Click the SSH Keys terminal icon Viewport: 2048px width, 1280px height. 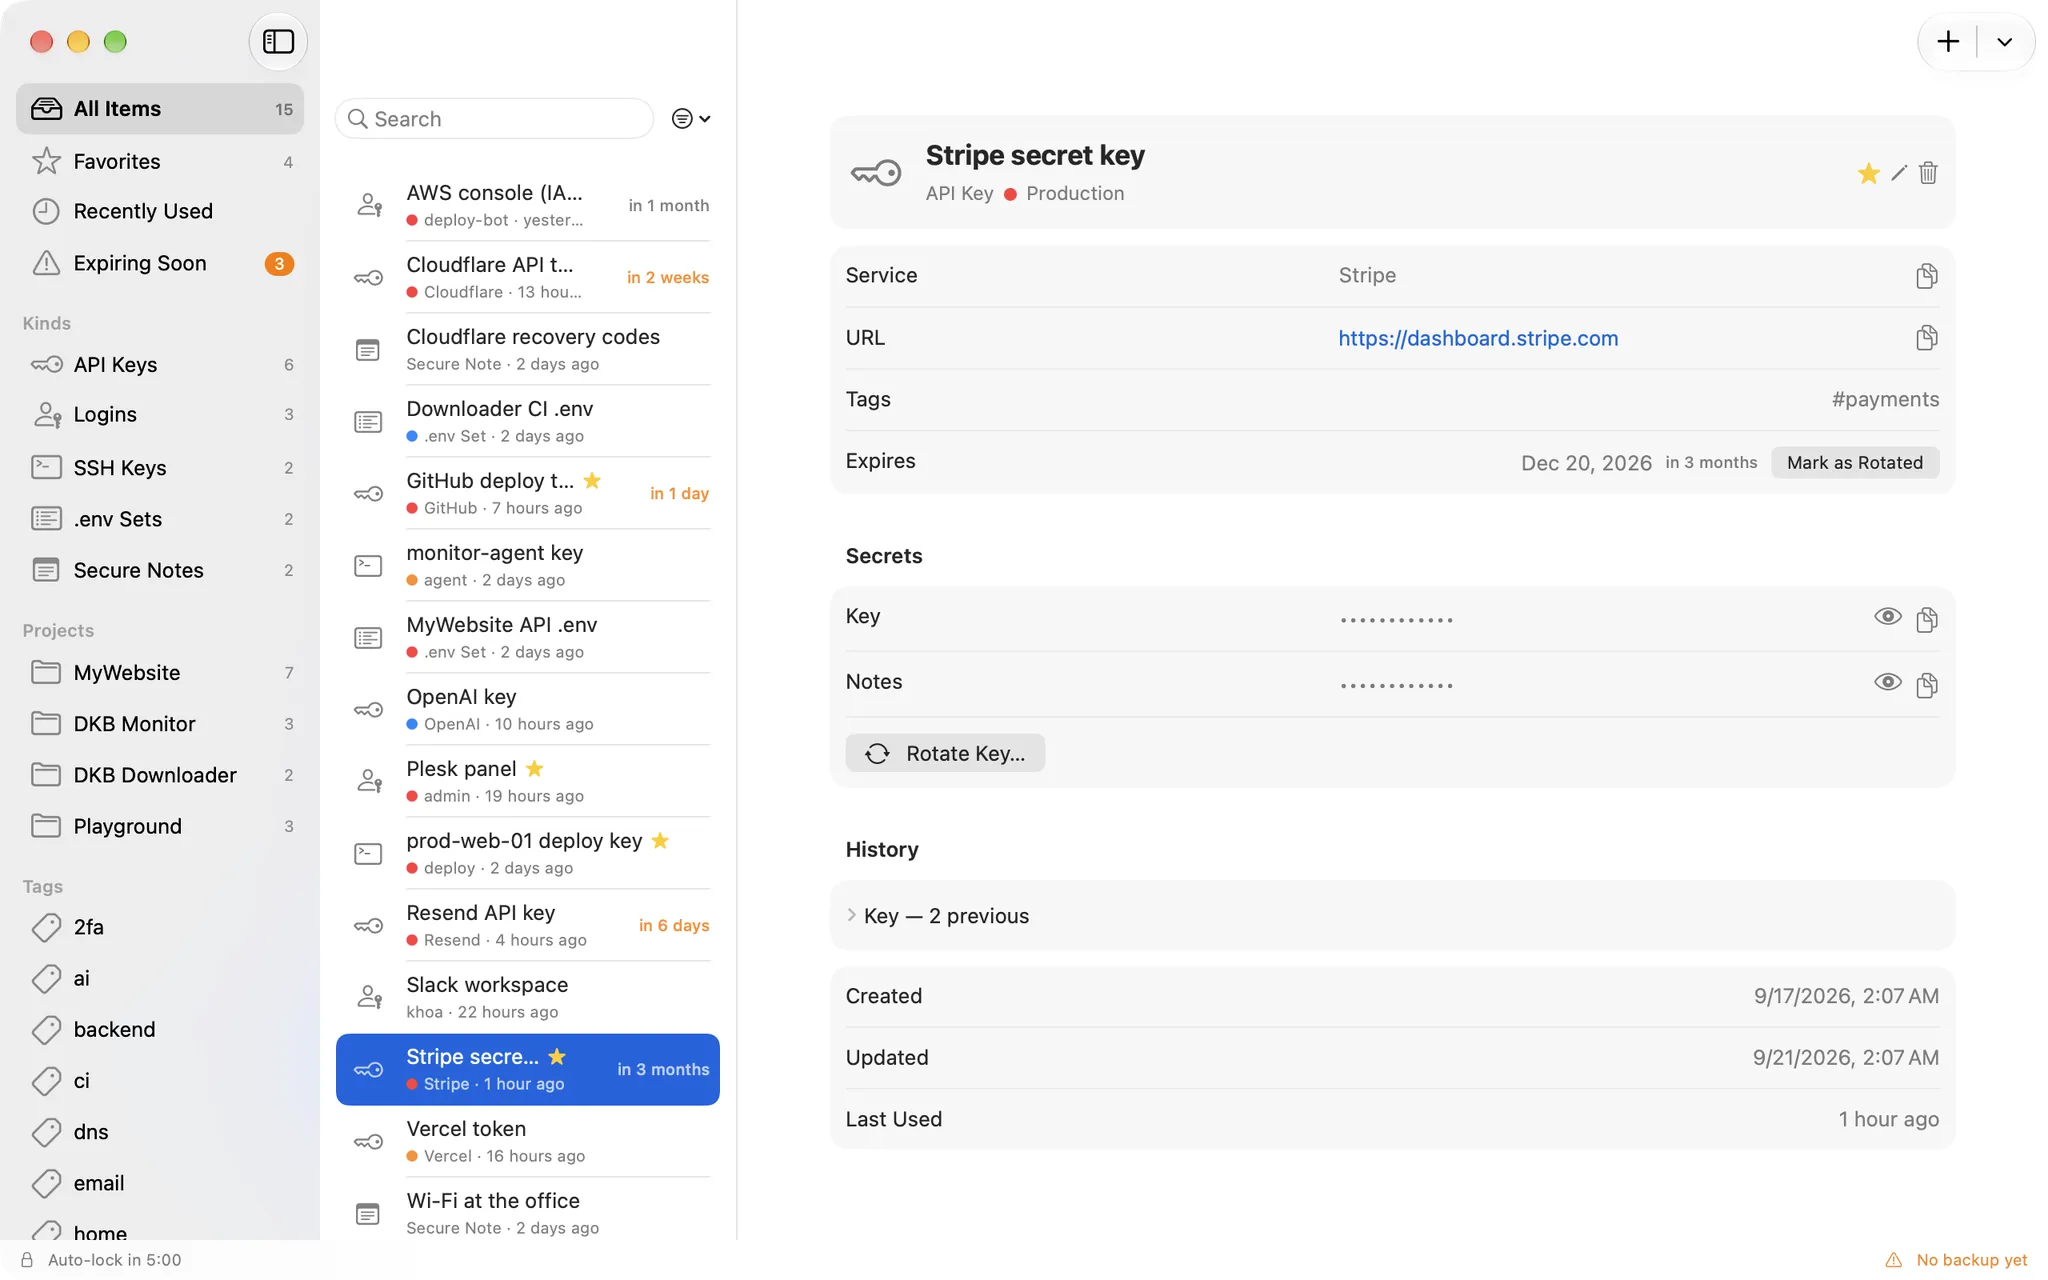click(46, 467)
